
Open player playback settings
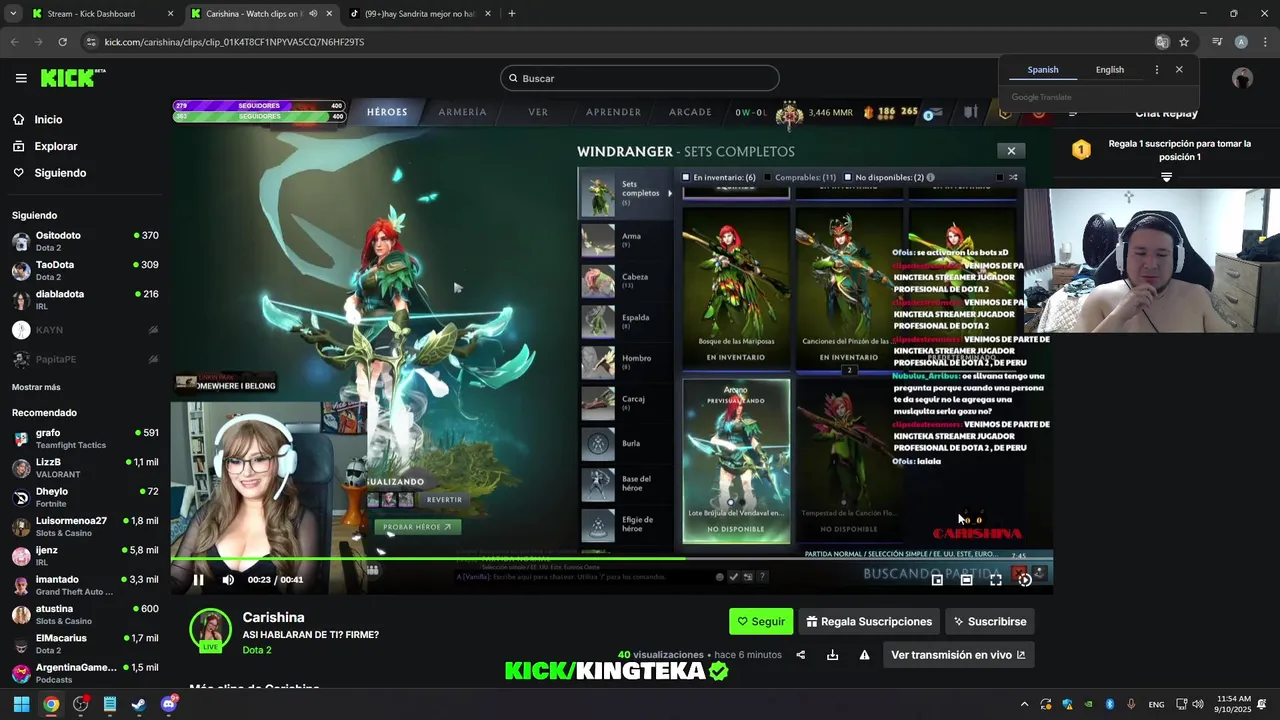click(1025, 579)
